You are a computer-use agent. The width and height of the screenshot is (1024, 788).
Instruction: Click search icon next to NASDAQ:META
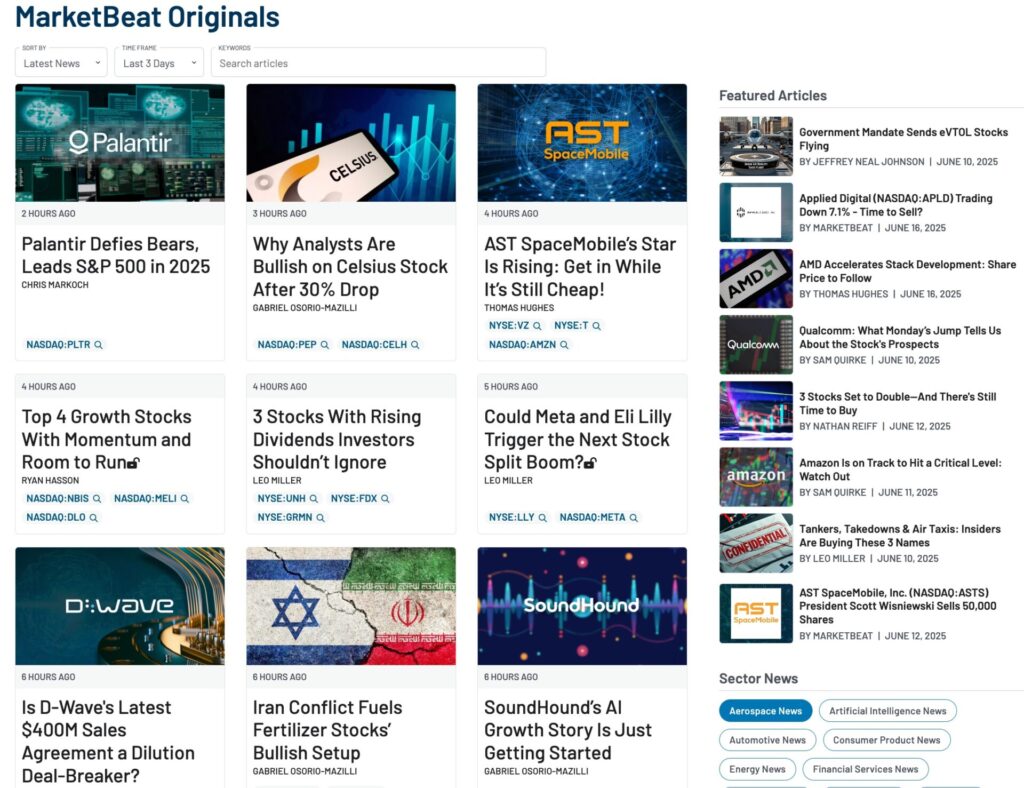tap(634, 518)
